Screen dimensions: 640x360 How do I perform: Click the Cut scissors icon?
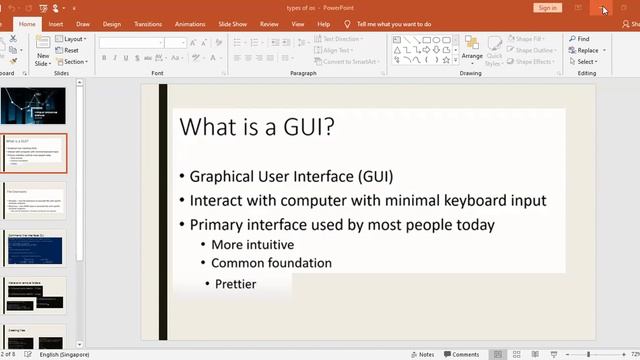click(x=13, y=38)
